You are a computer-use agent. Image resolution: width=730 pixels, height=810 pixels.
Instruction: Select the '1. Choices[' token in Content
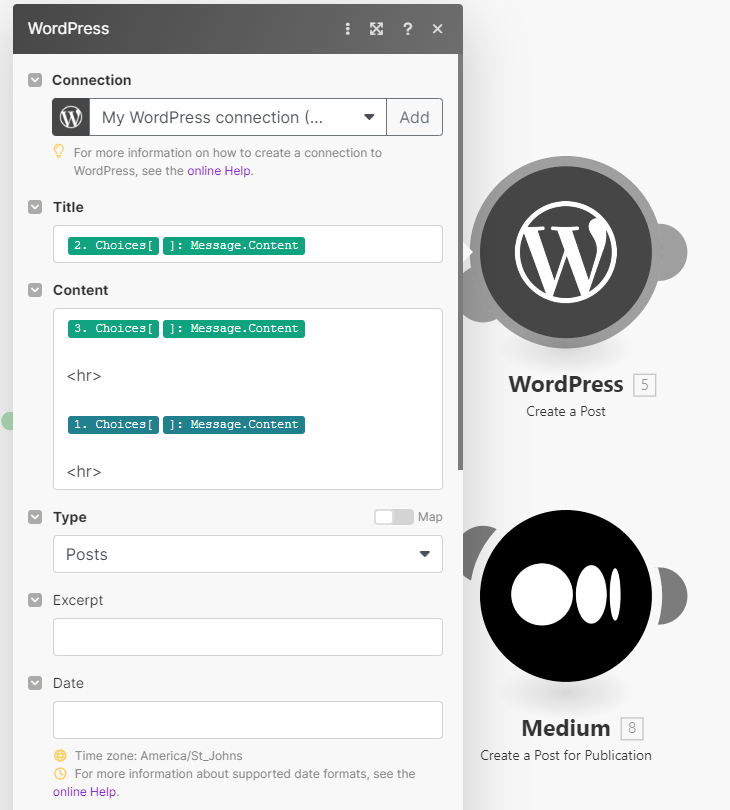click(113, 425)
